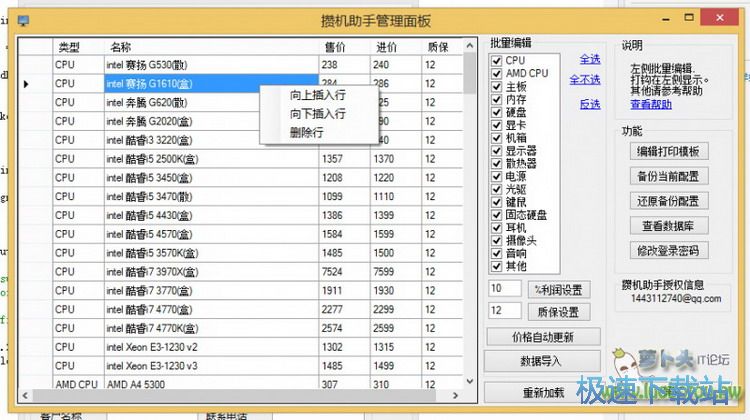This screenshot has width=750, height=420.
Task: Select the cell intel 赛扬 G1610(盒)
Action: tap(211, 84)
